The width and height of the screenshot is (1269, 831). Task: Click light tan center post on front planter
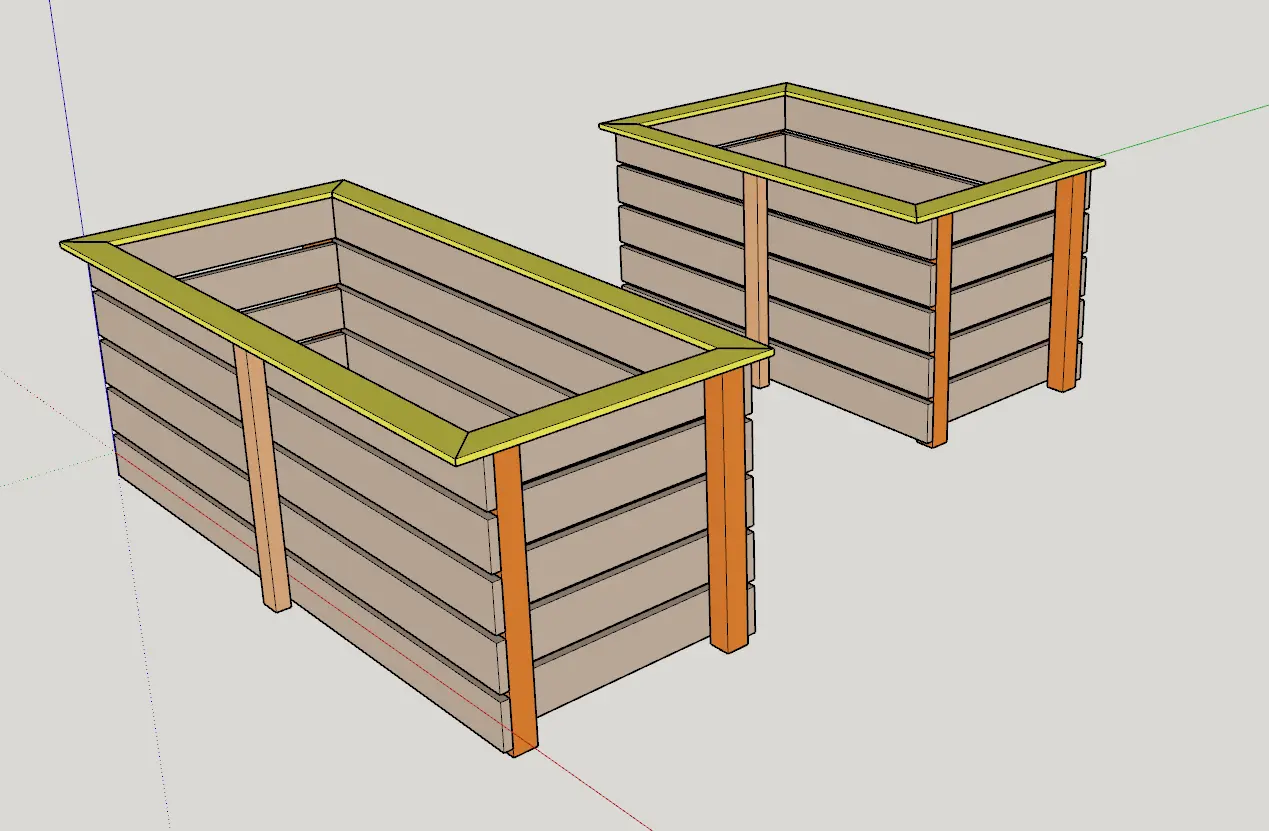coord(263,480)
